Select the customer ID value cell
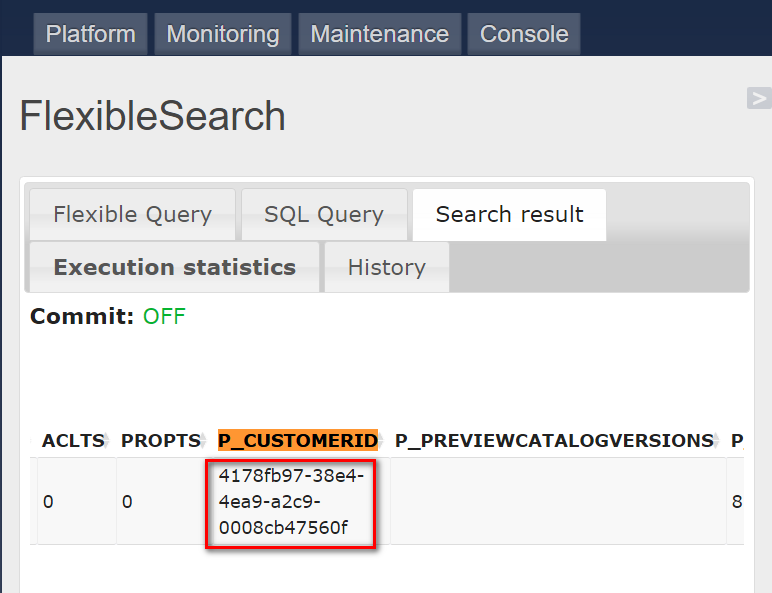Screen dimensions: 772x593 pos(291,502)
